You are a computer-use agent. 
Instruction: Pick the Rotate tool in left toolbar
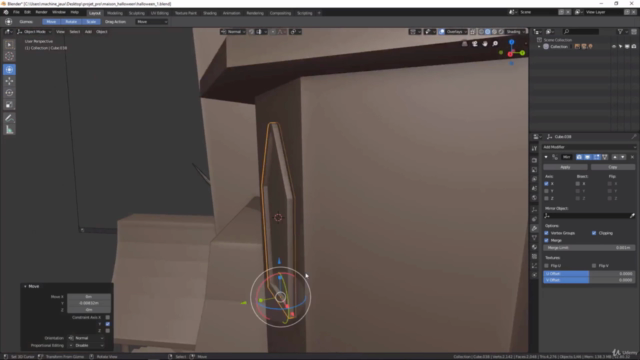pyautogui.click(x=9, y=93)
